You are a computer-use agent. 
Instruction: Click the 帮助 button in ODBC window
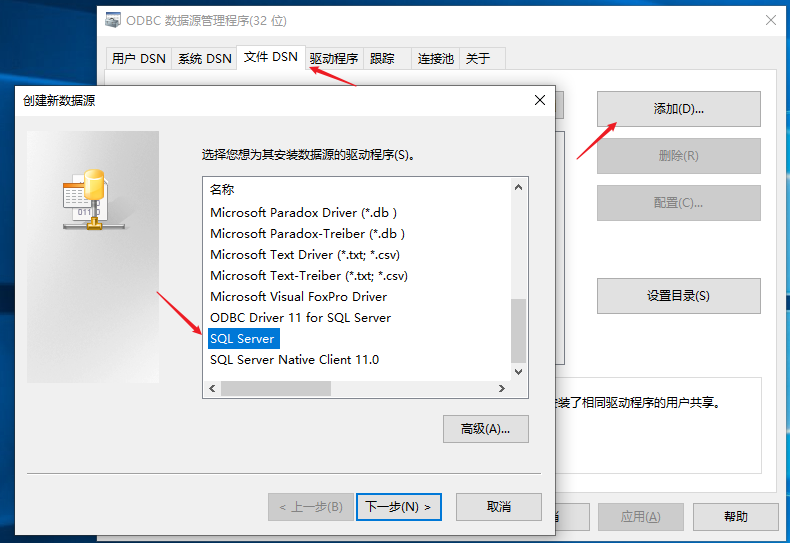click(736, 516)
